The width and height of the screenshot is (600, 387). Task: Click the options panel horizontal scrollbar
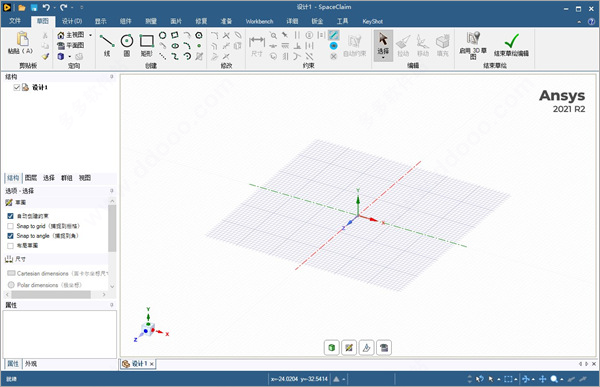(55, 294)
